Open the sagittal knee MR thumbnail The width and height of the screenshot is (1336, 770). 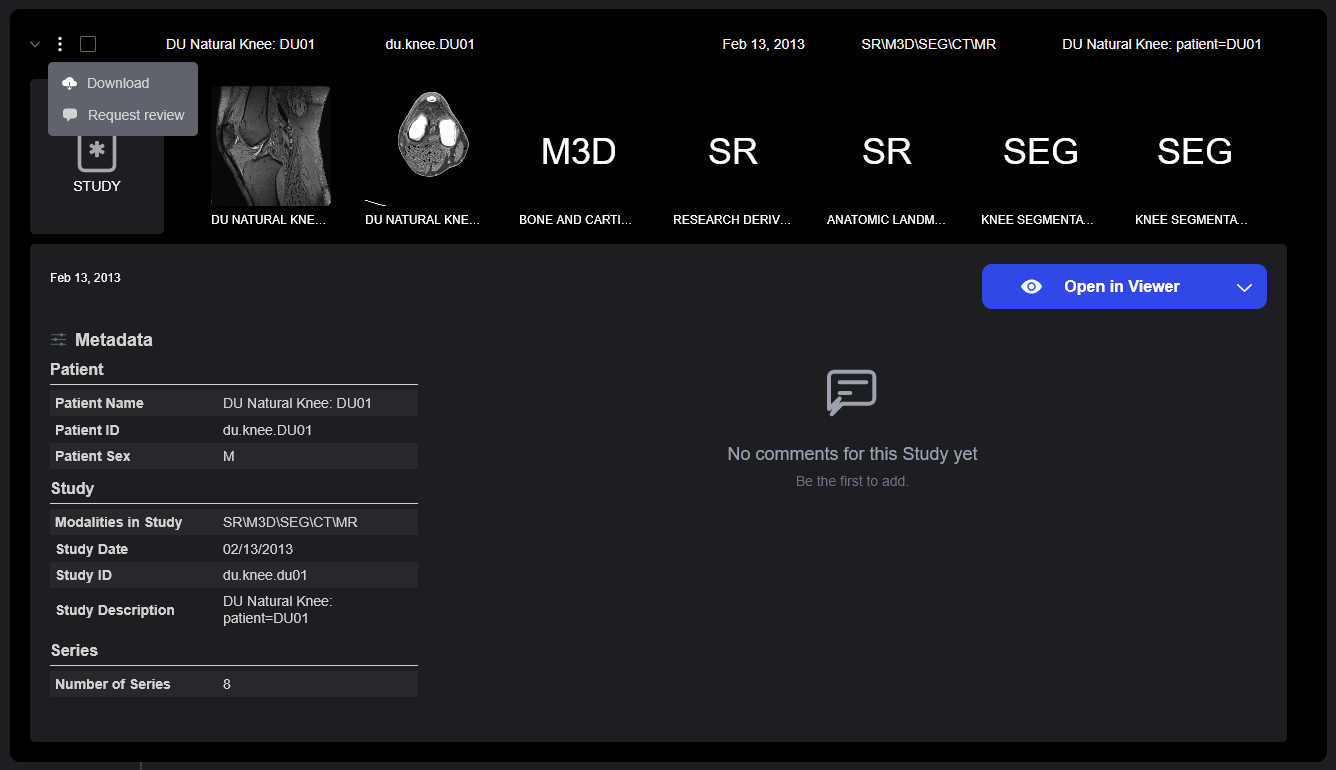pos(271,146)
